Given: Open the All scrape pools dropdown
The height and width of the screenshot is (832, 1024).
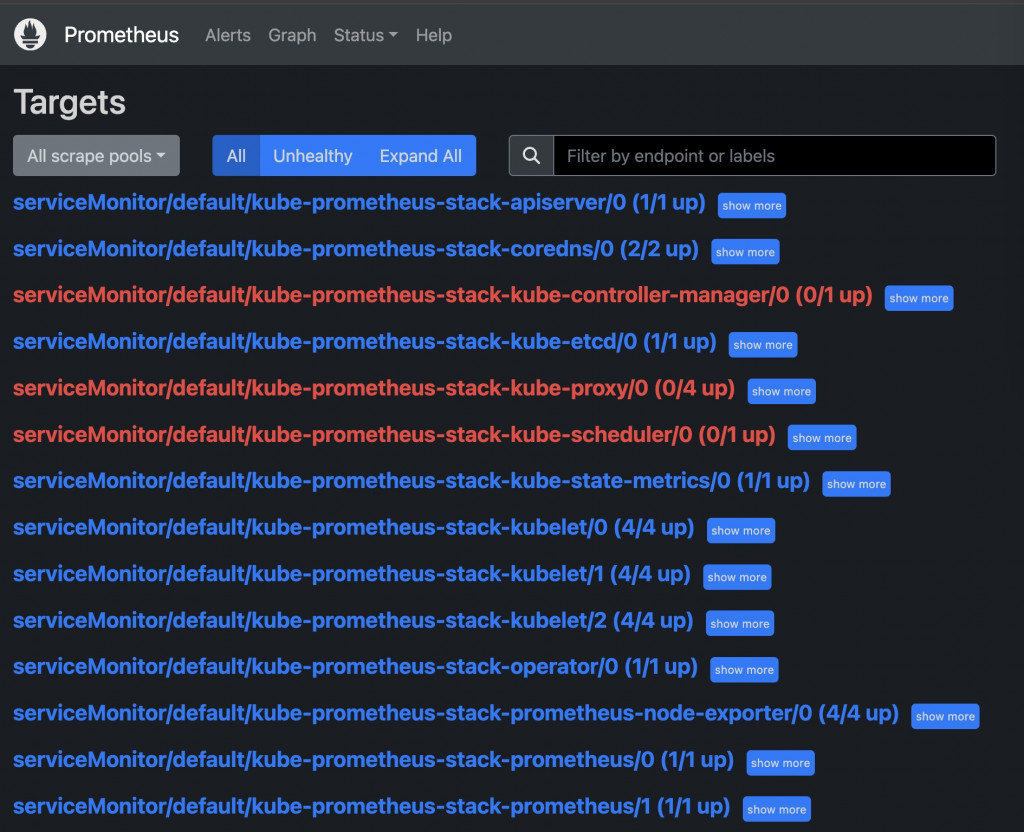Looking at the screenshot, I should pyautogui.click(x=97, y=155).
